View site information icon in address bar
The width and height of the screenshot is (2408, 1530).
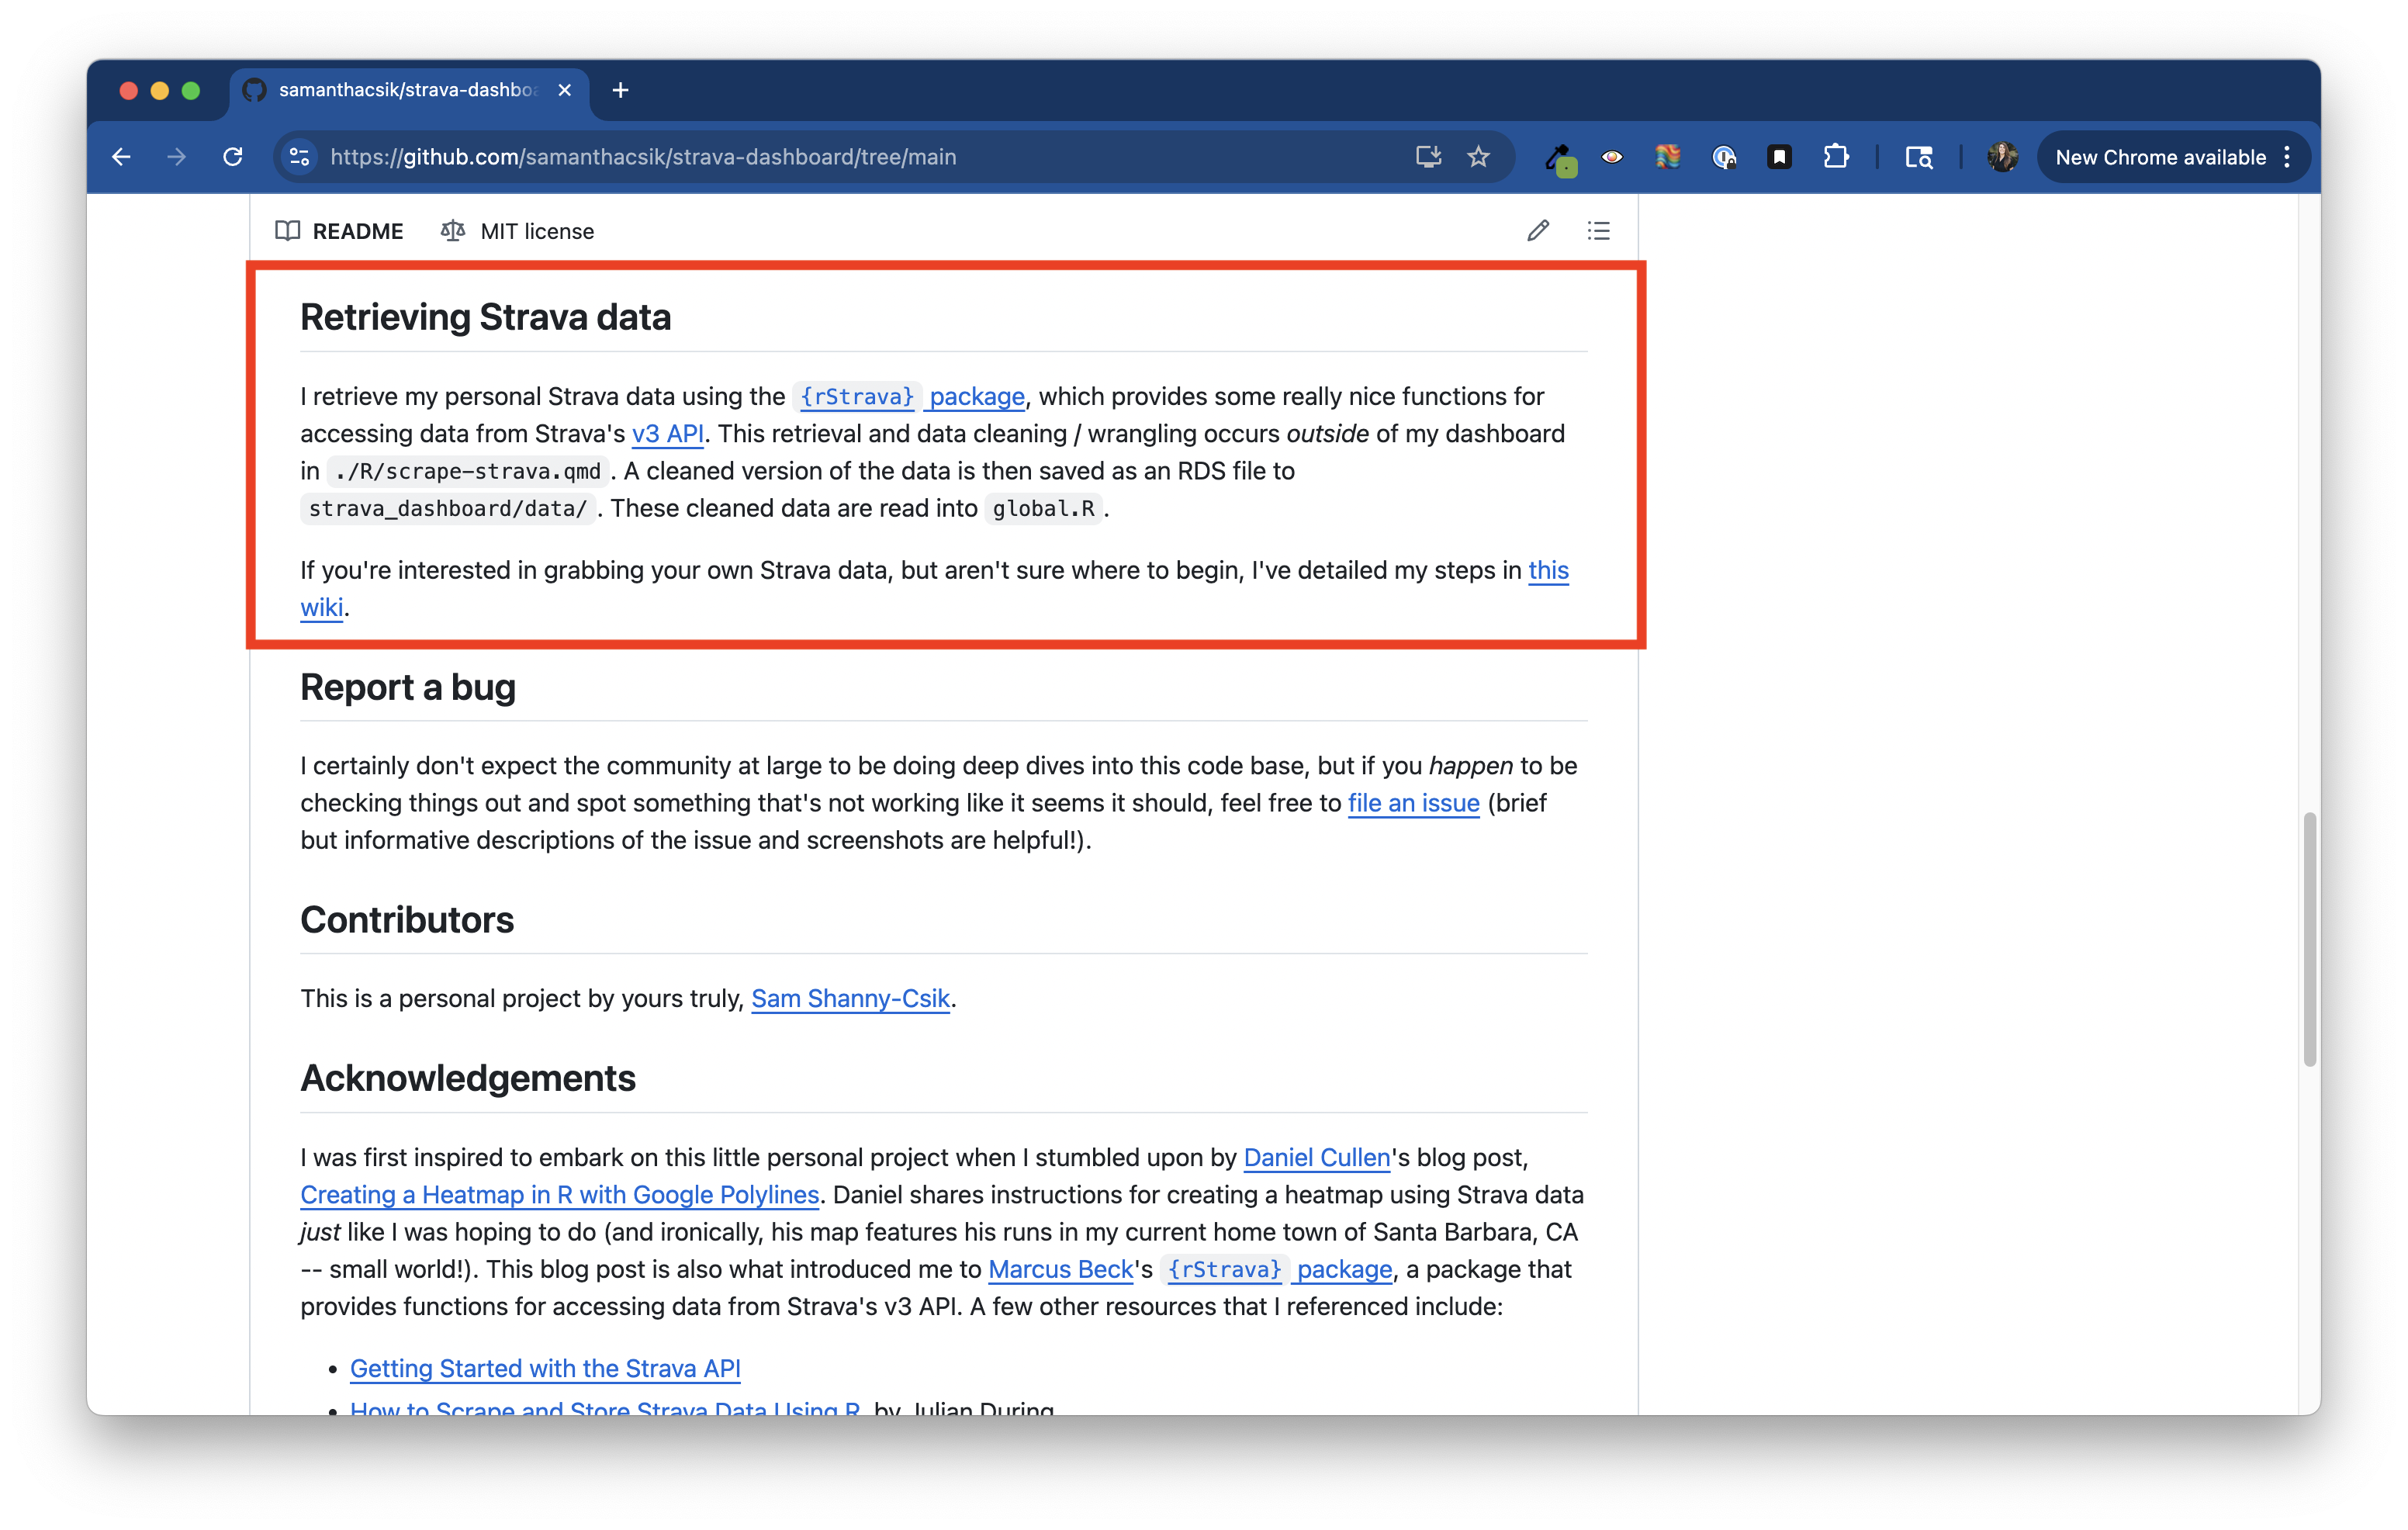pos(299,157)
